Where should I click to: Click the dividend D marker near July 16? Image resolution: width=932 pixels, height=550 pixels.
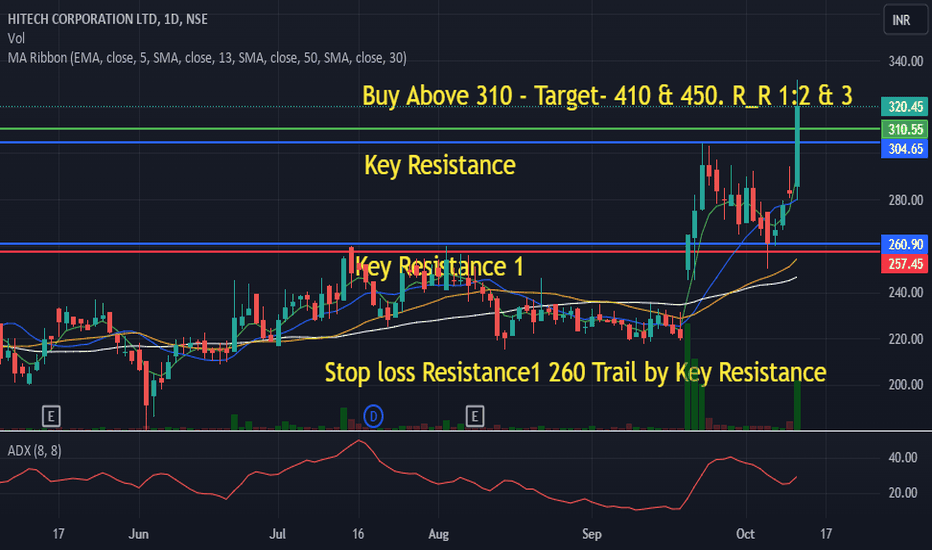373,416
